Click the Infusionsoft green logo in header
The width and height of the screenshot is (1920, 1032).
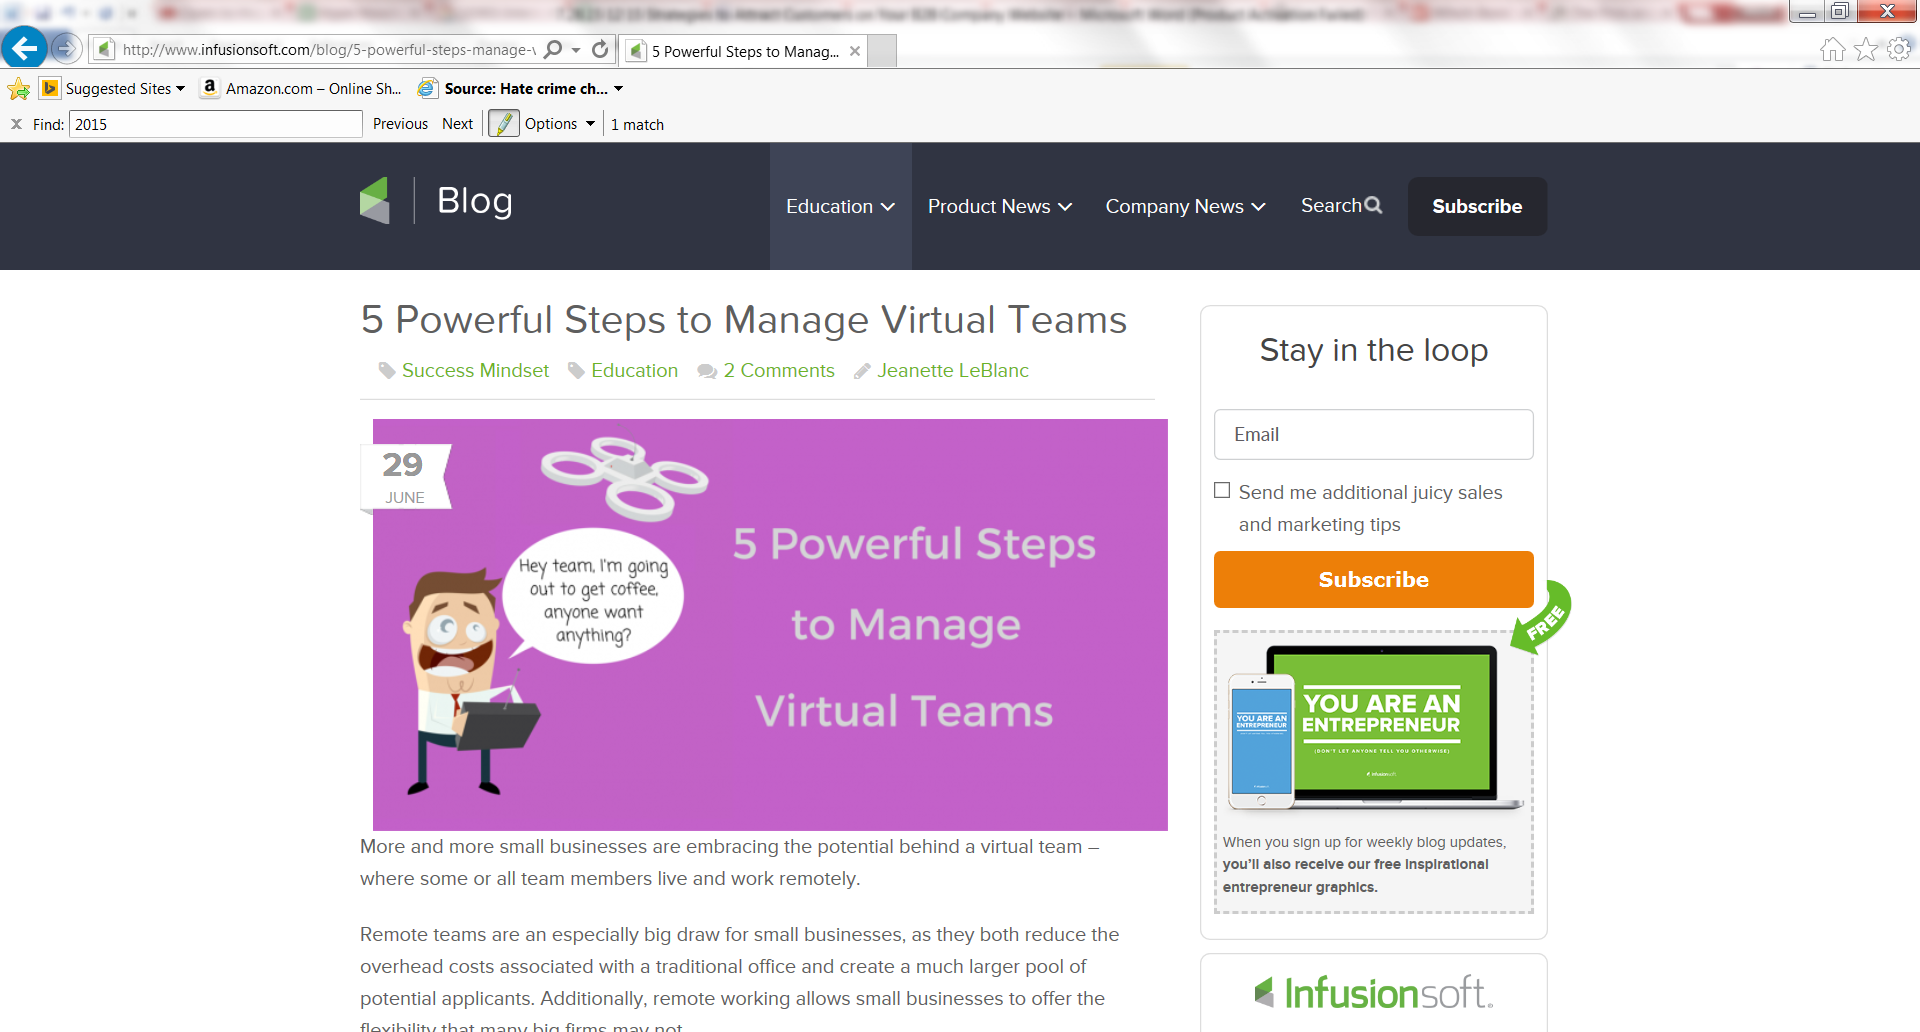[x=375, y=201]
